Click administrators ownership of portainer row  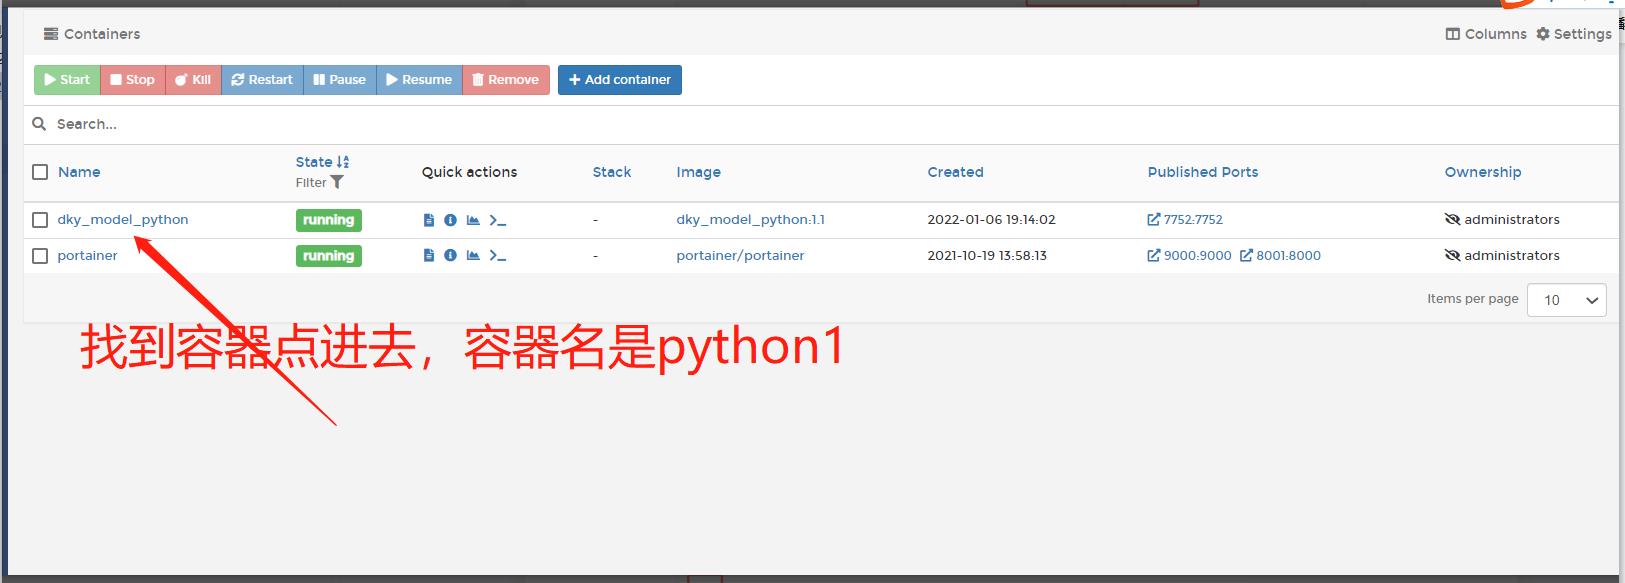1502,256
